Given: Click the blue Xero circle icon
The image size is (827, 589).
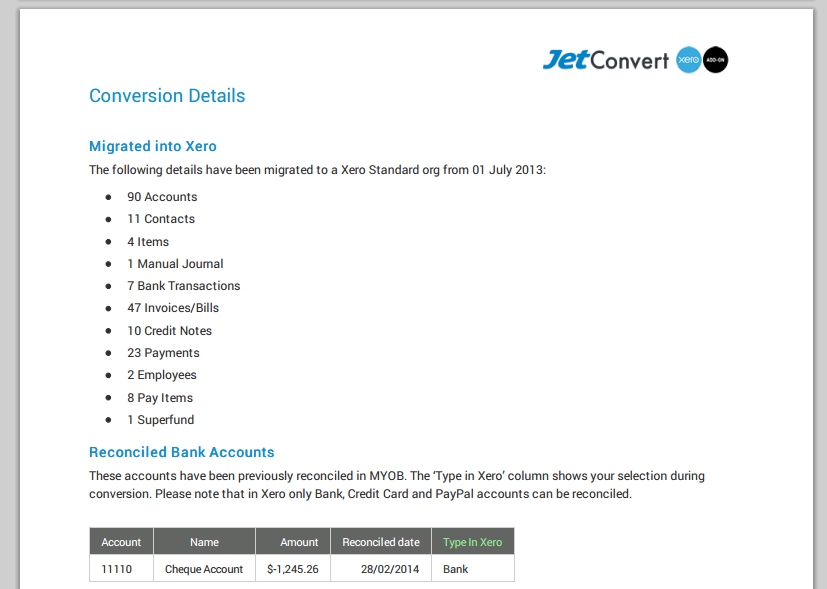Looking at the screenshot, I should 687,60.
